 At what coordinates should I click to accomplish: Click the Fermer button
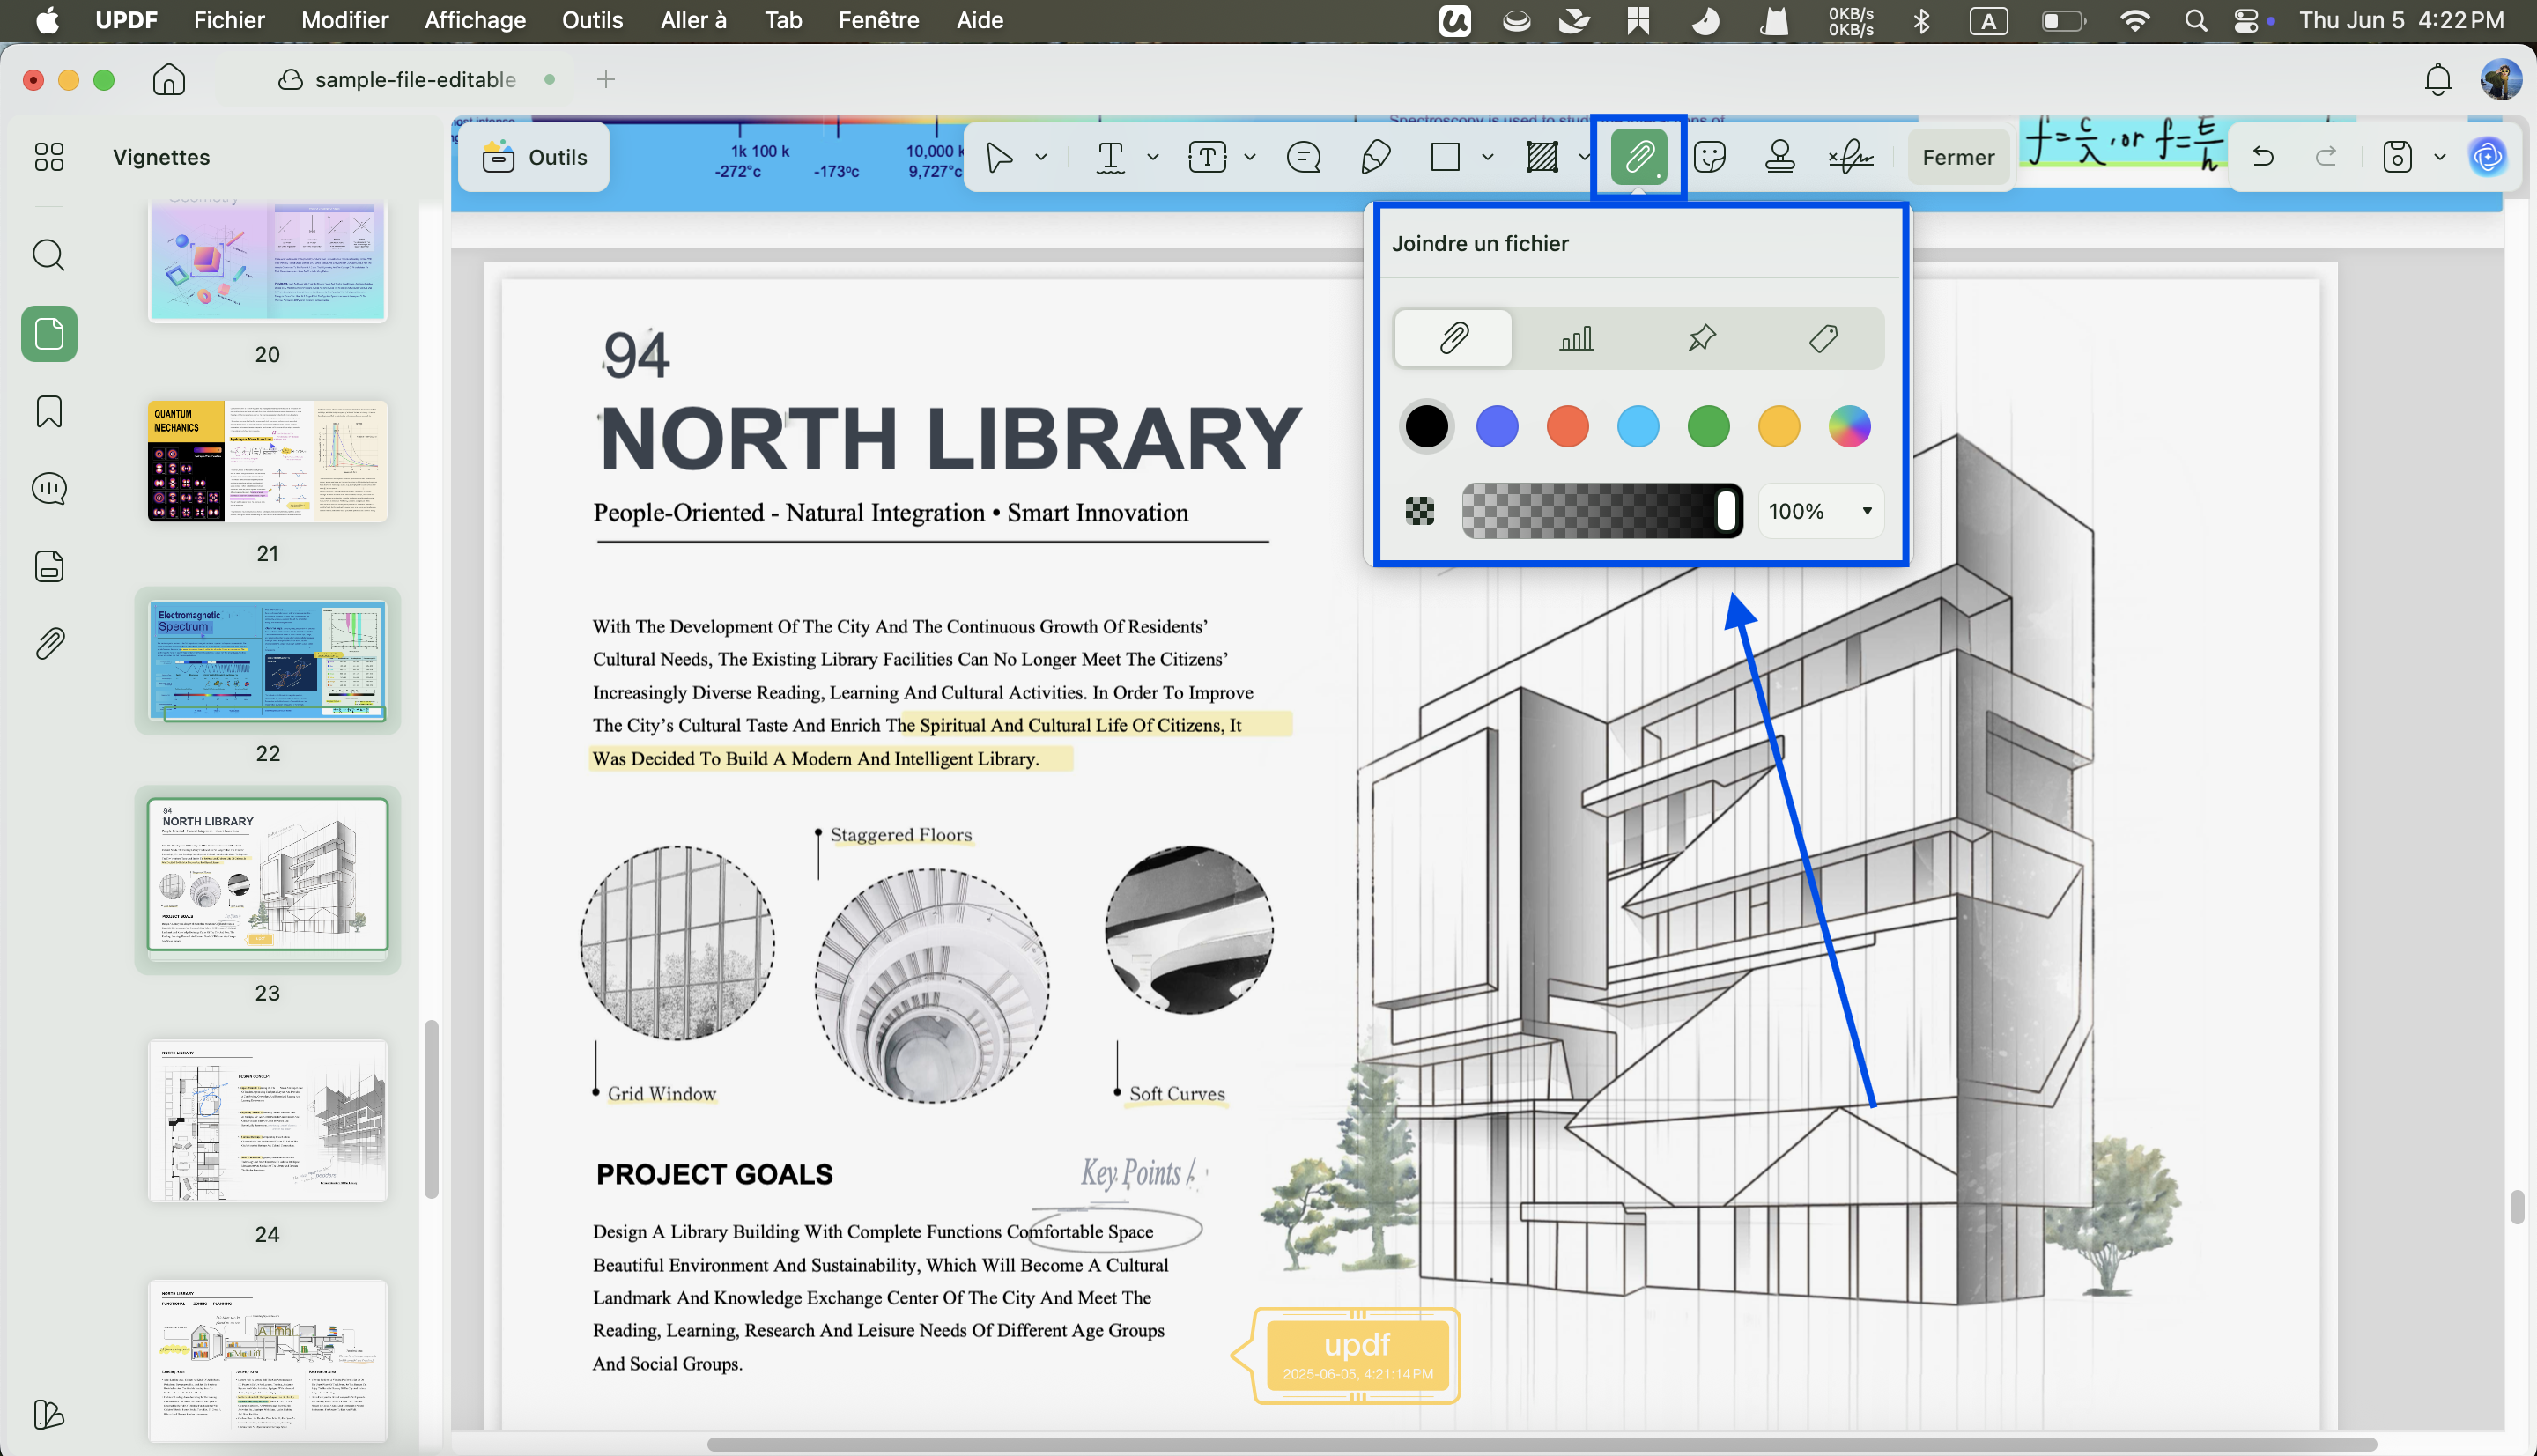[1957, 157]
